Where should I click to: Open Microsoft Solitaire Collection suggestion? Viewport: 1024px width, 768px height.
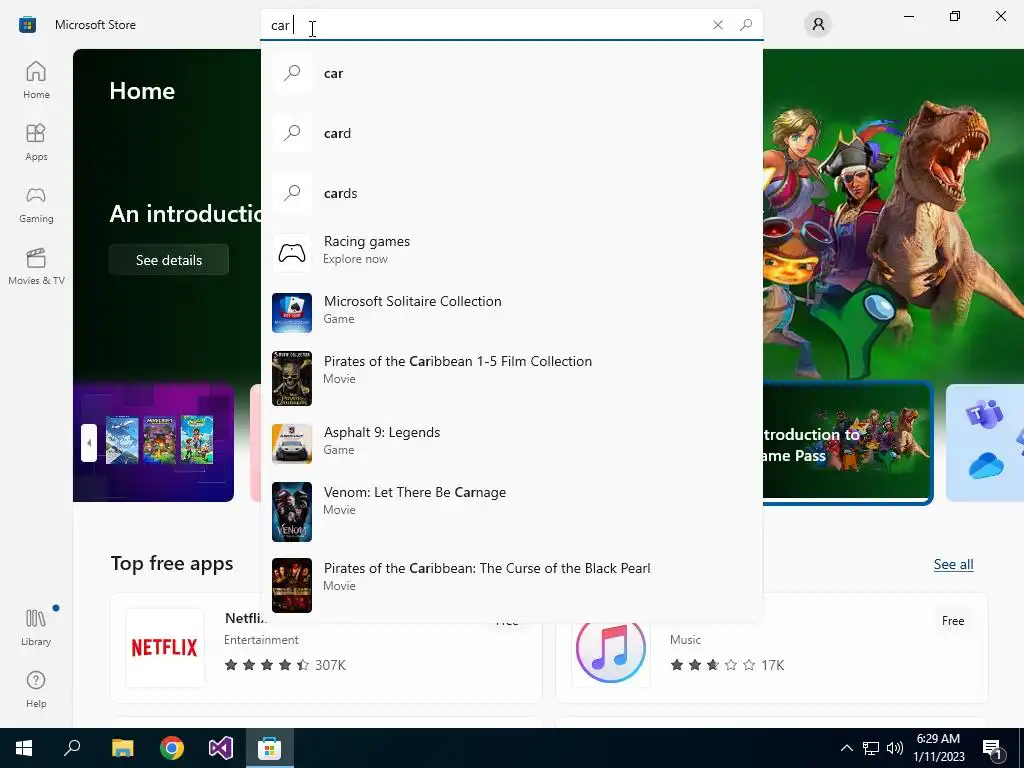tap(511, 312)
